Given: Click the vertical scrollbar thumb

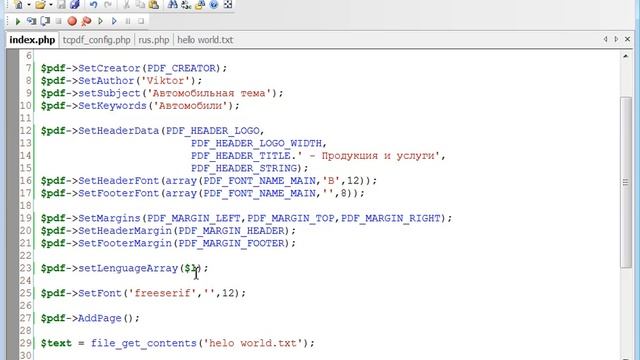Looking at the screenshot, I should 626,182.
